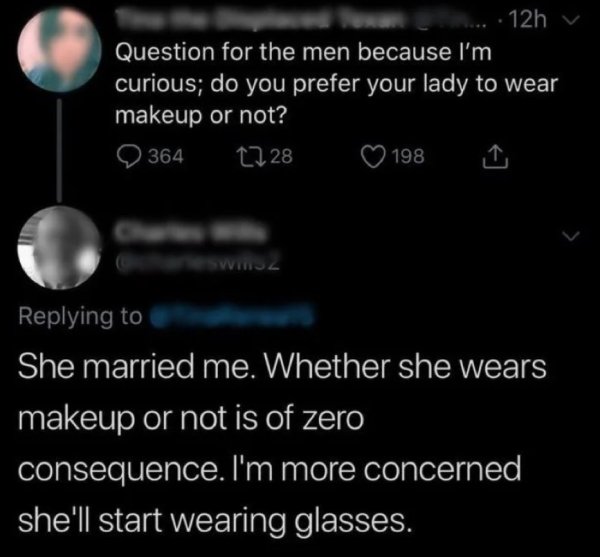Like the makeup question tweet via heart icon
600x557 pixels.
click(373, 156)
